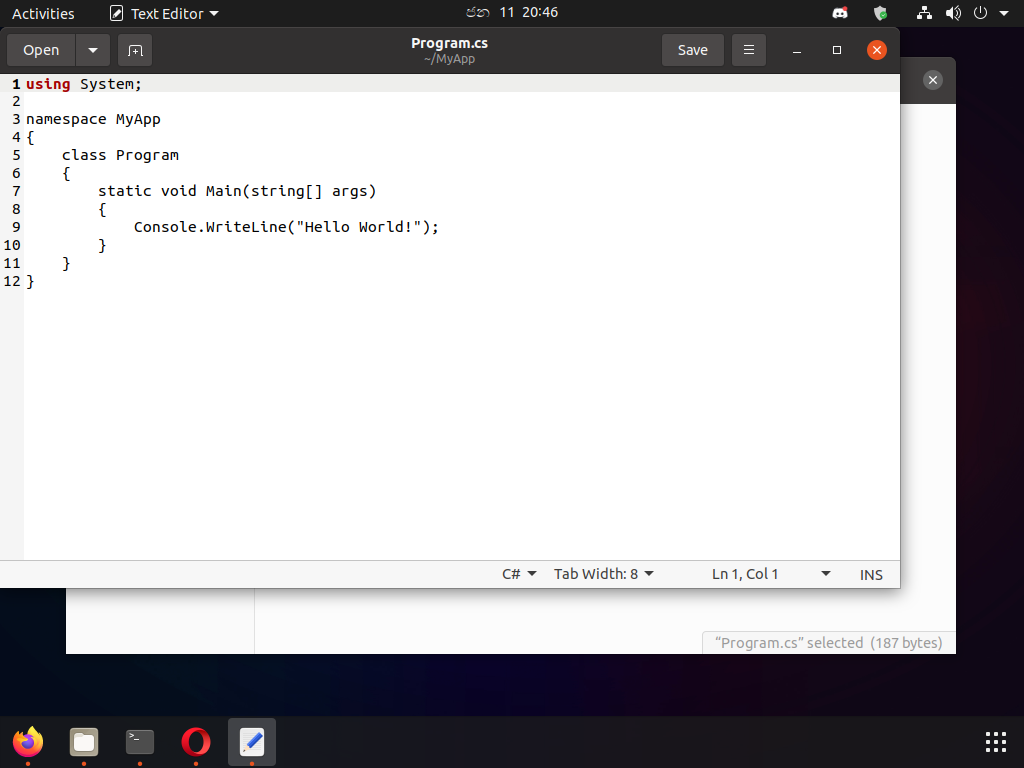The image size is (1024, 768).
Task: Show the applications grid
Action: pyautogui.click(x=995, y=742)
